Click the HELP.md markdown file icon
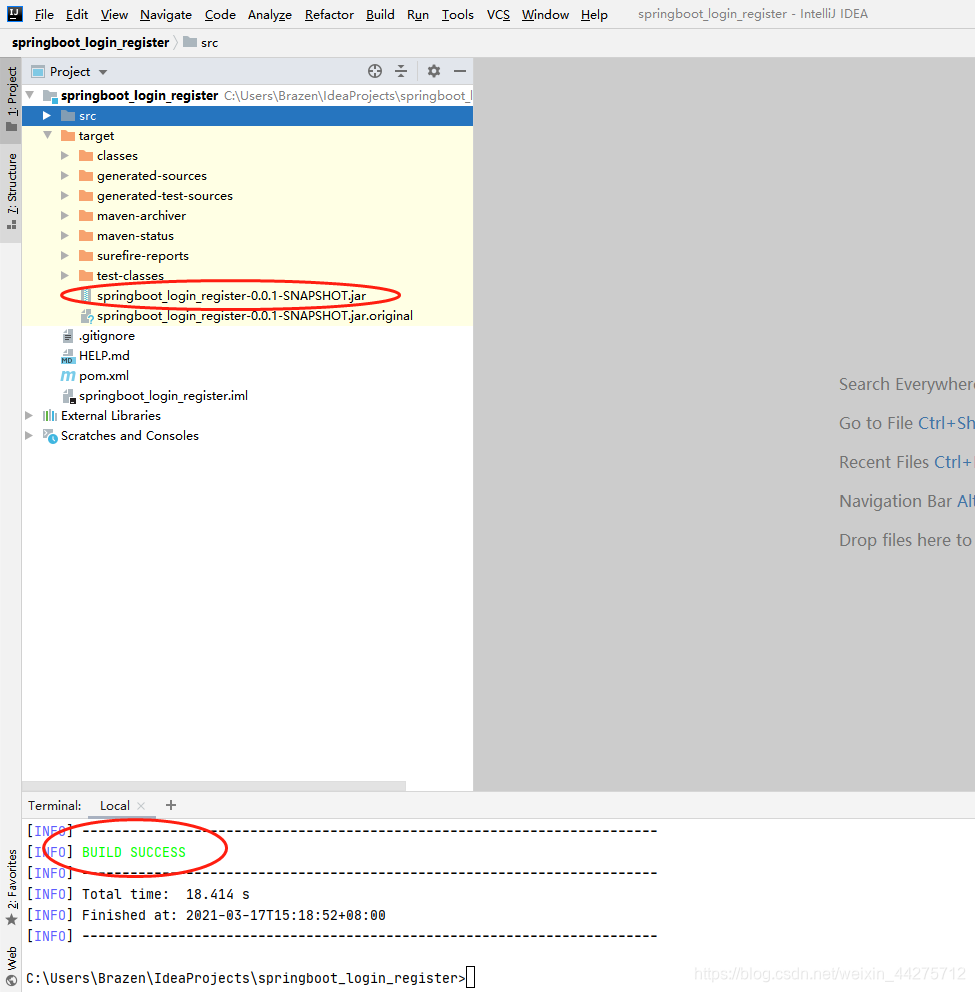Image resolution: width=975 pixels, height=992 pixels. (x=68, y=356)
